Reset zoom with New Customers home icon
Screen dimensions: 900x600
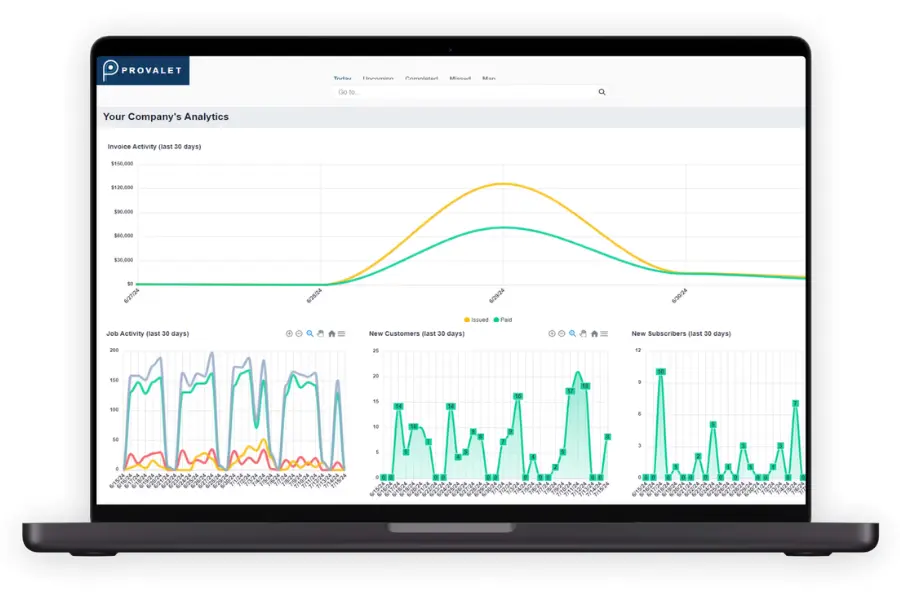594,334
